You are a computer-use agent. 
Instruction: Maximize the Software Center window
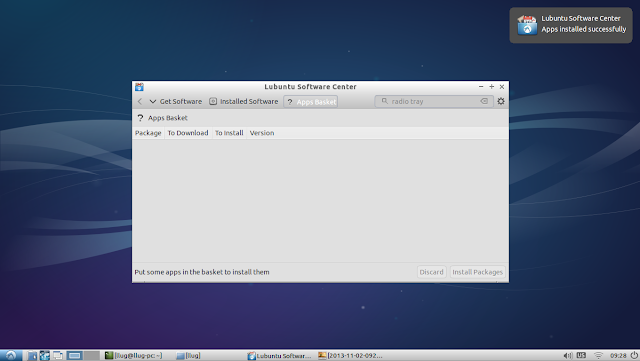point(491,87)
